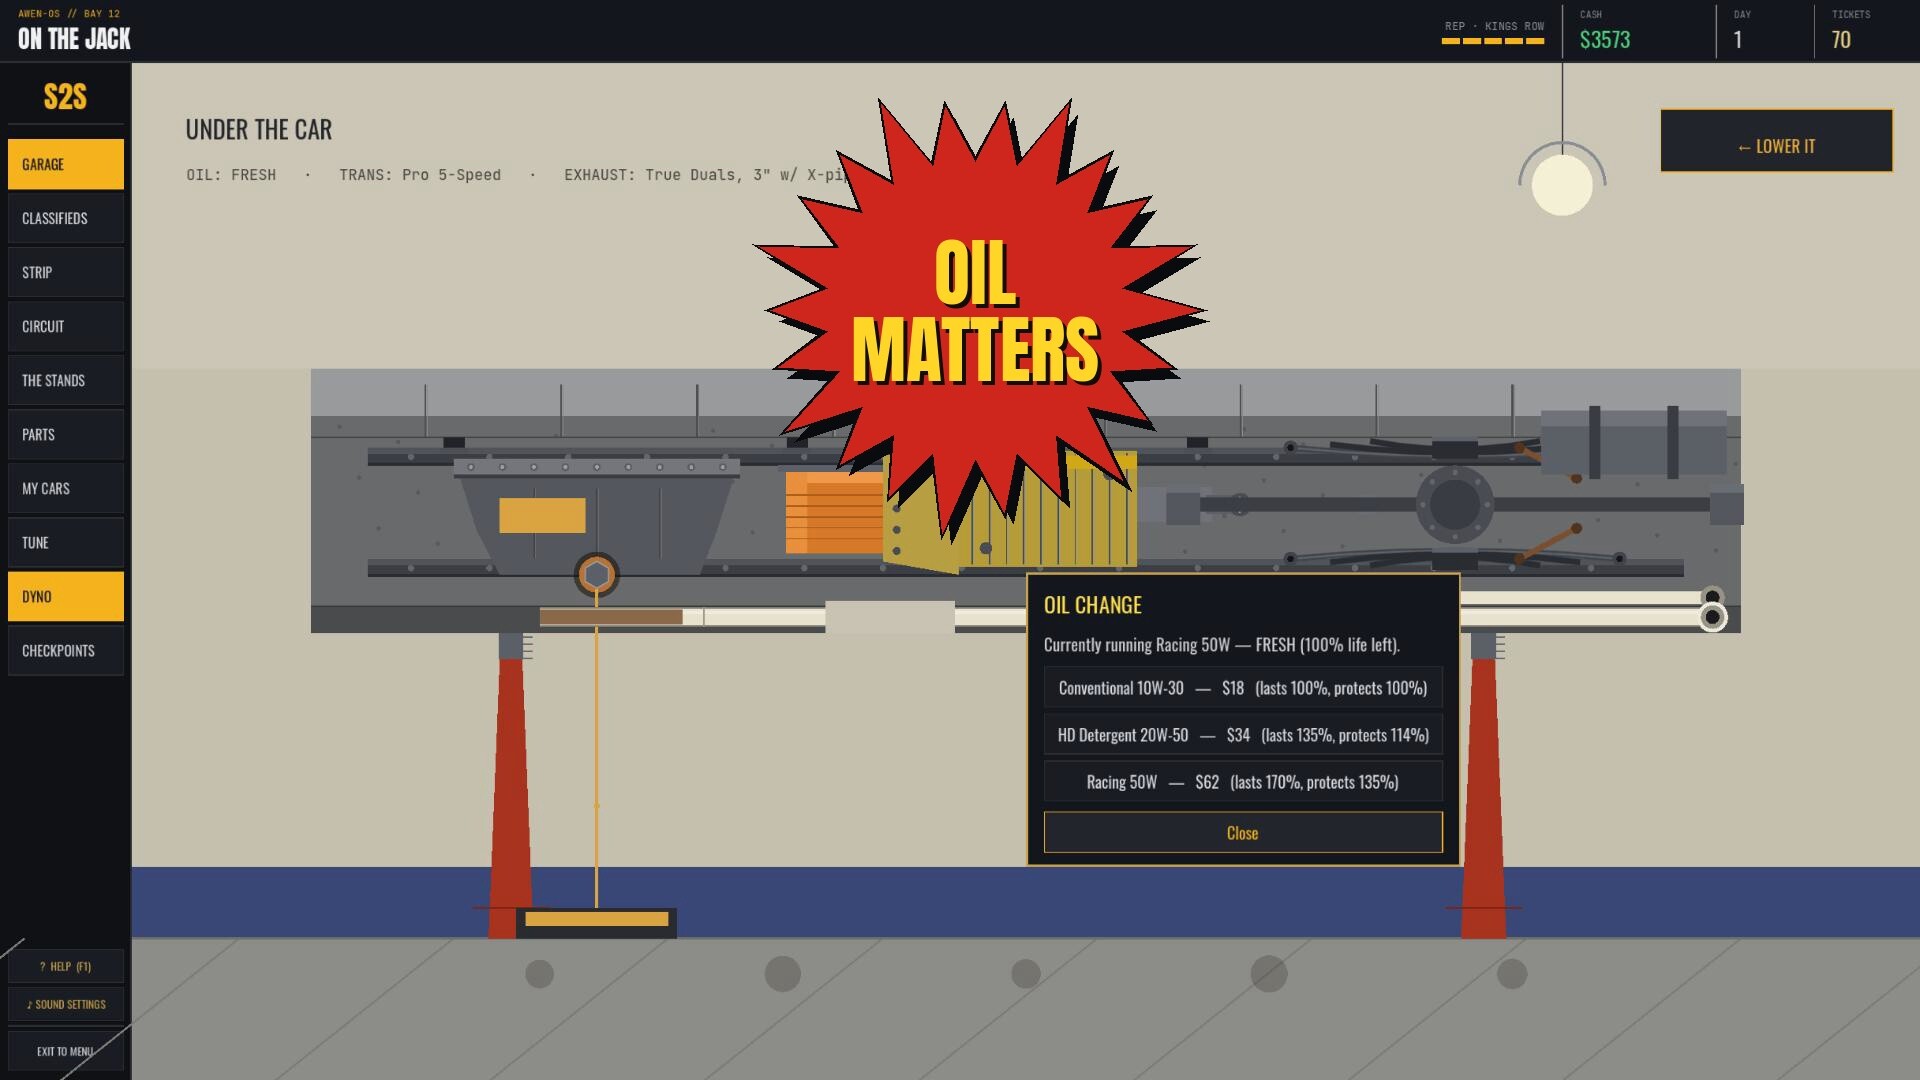Screen dimensions: 1920x1080
Task: Click the Day counter value
Action: (x=1738, y=40)
